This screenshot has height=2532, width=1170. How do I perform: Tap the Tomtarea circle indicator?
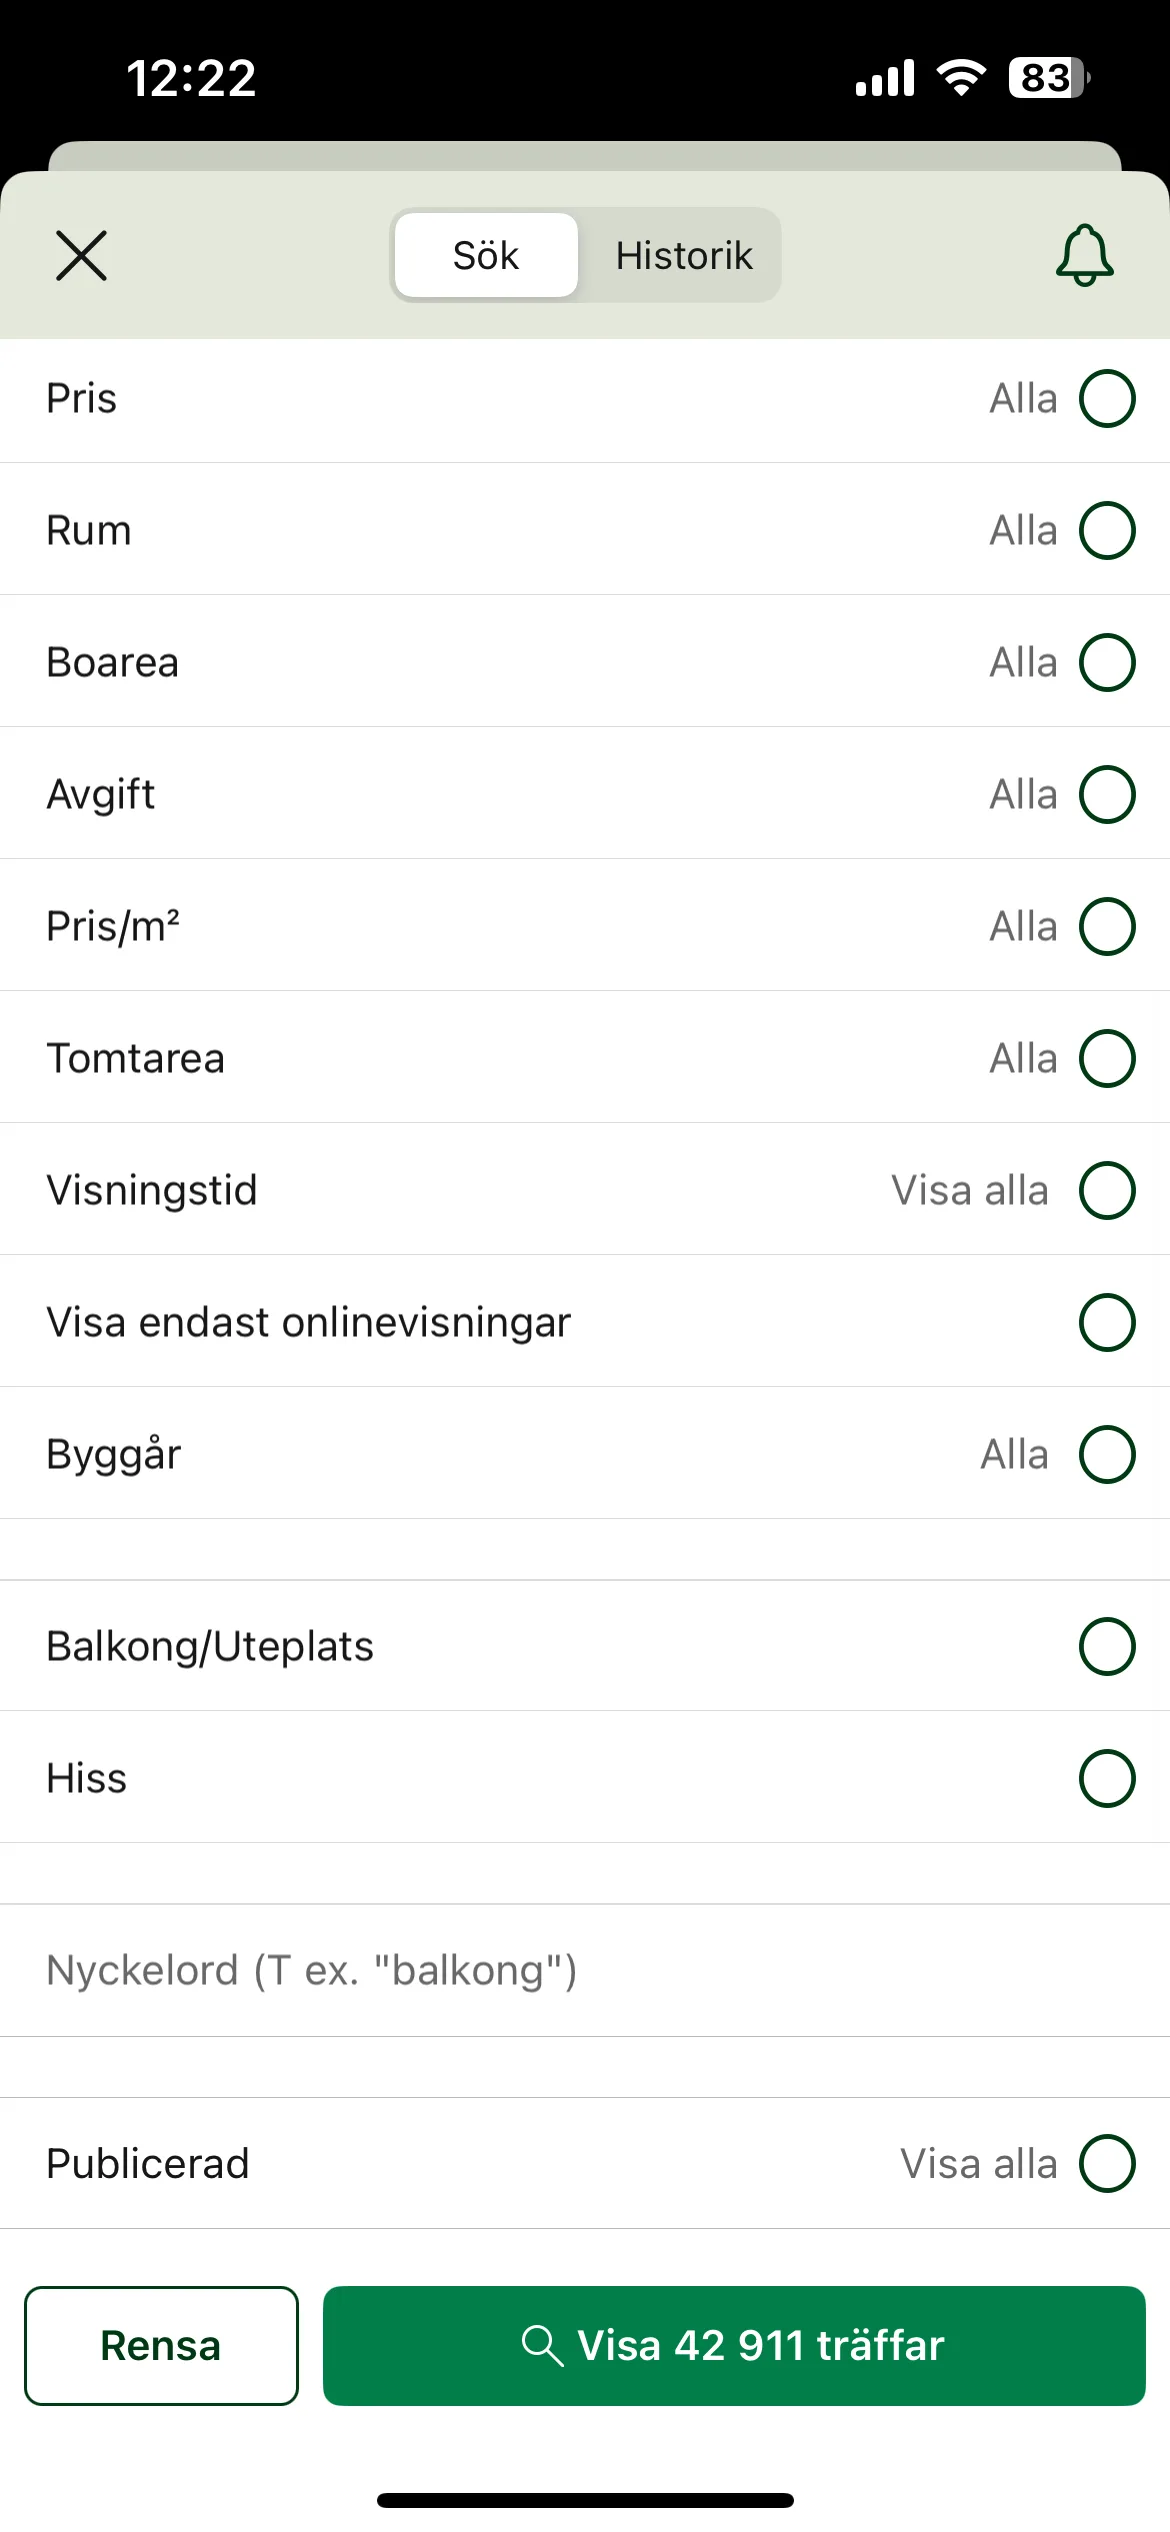coord(1107,1058)
